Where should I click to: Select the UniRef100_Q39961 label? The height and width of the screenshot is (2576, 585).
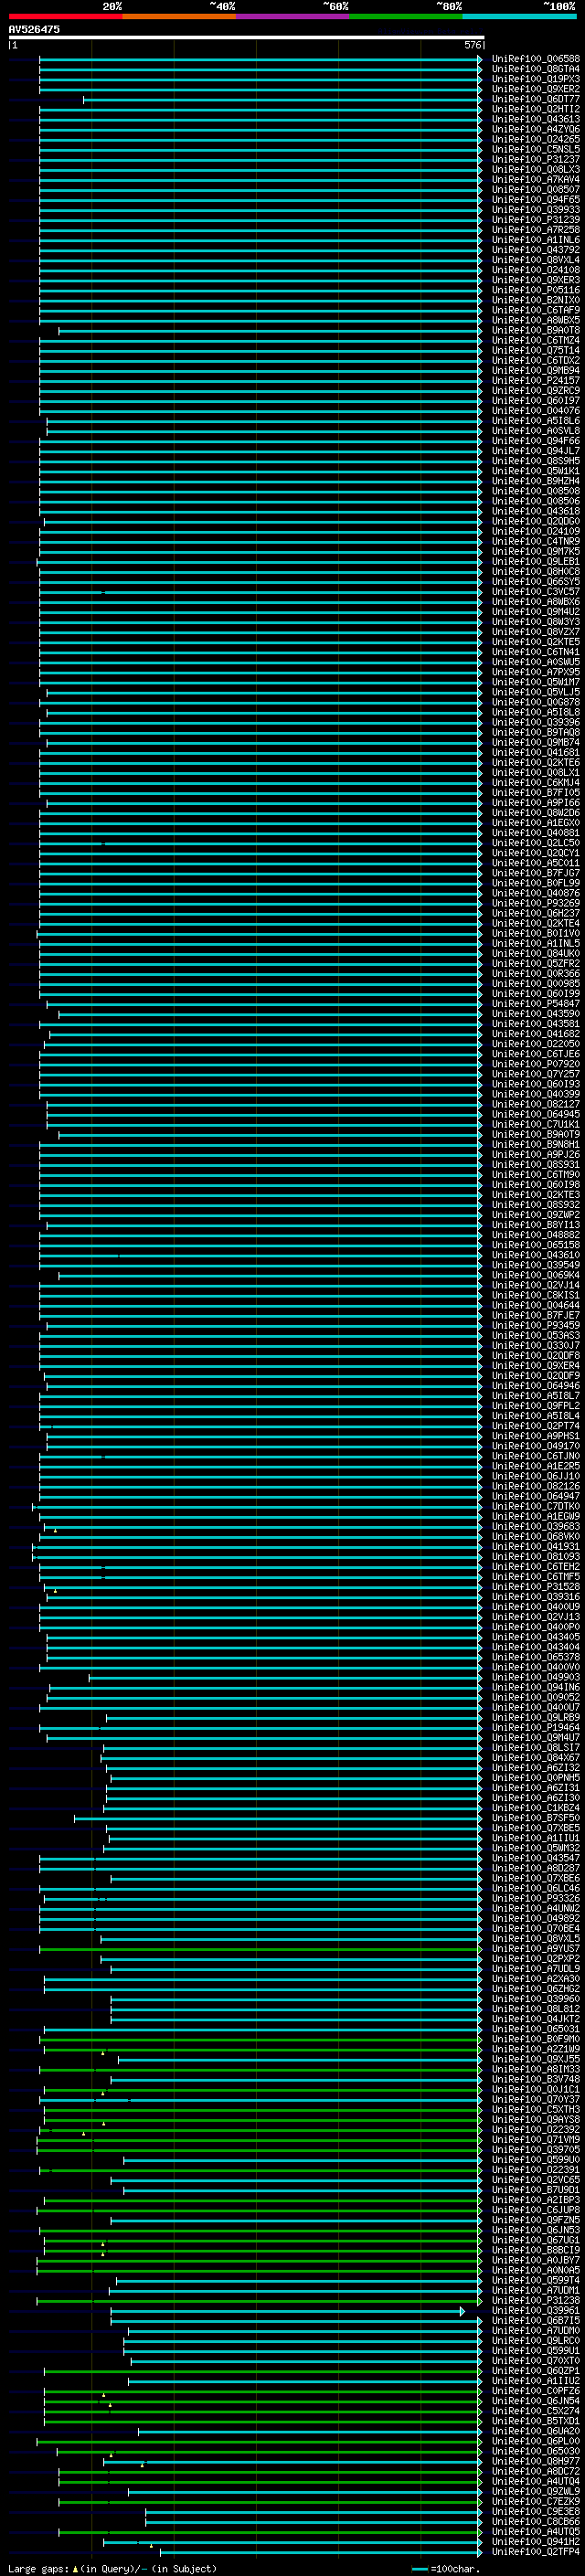pos(536,2310)
